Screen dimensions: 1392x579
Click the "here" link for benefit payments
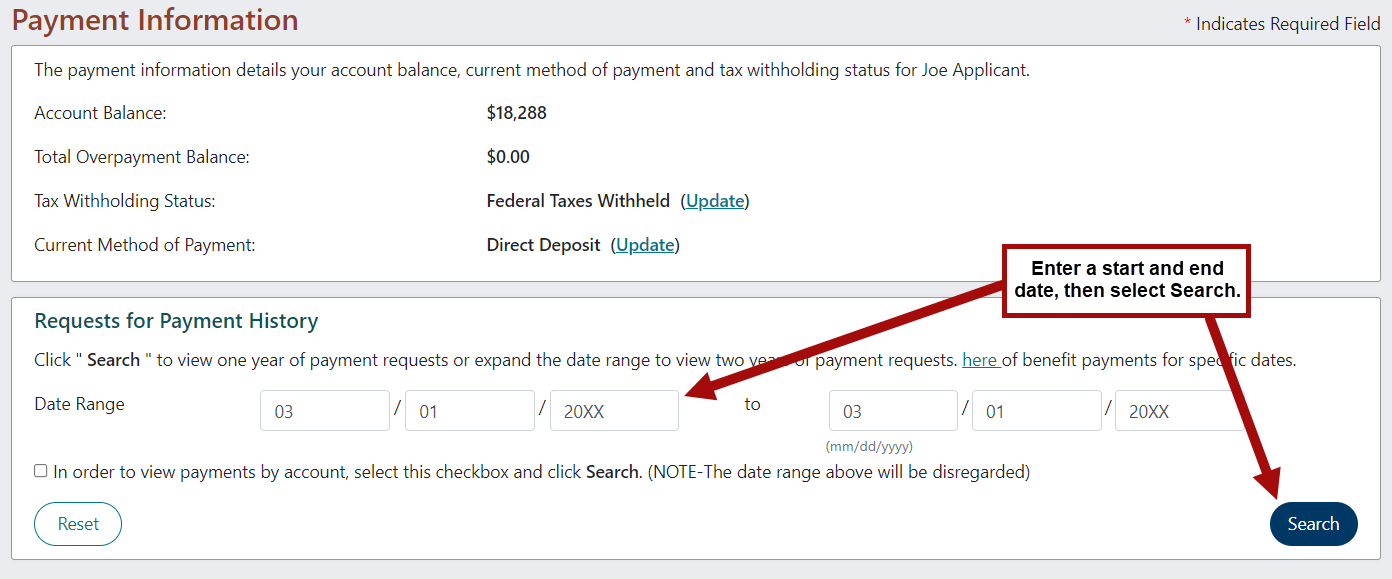[980, 359]
